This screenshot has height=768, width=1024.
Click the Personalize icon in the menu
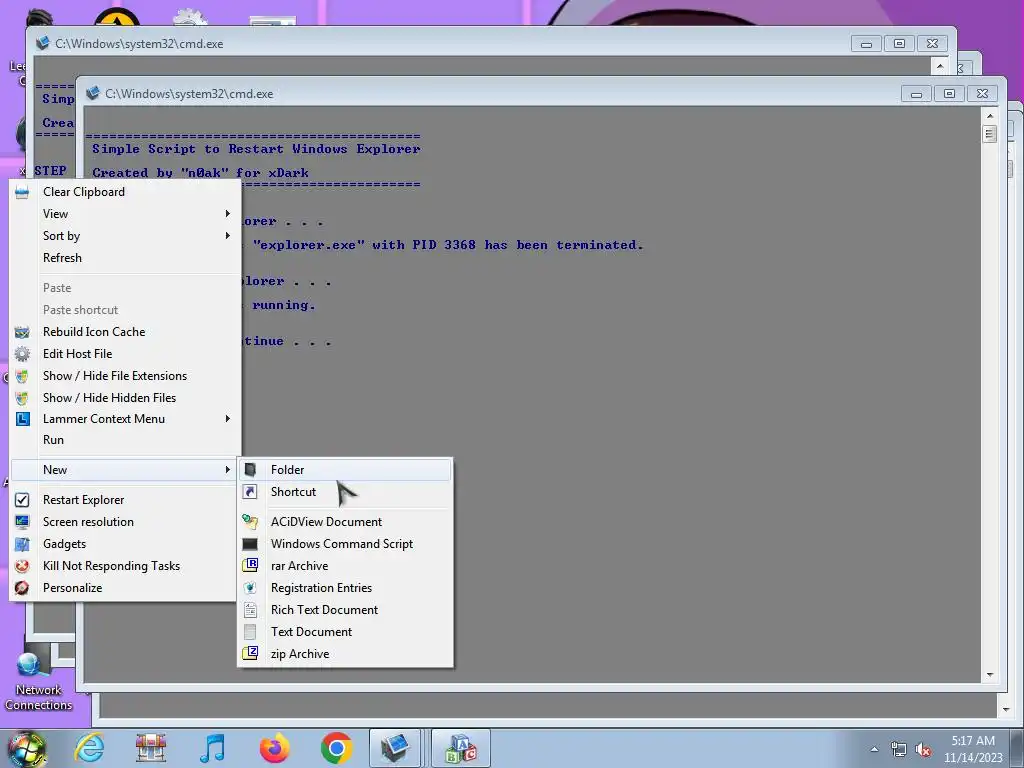(22, 588)
